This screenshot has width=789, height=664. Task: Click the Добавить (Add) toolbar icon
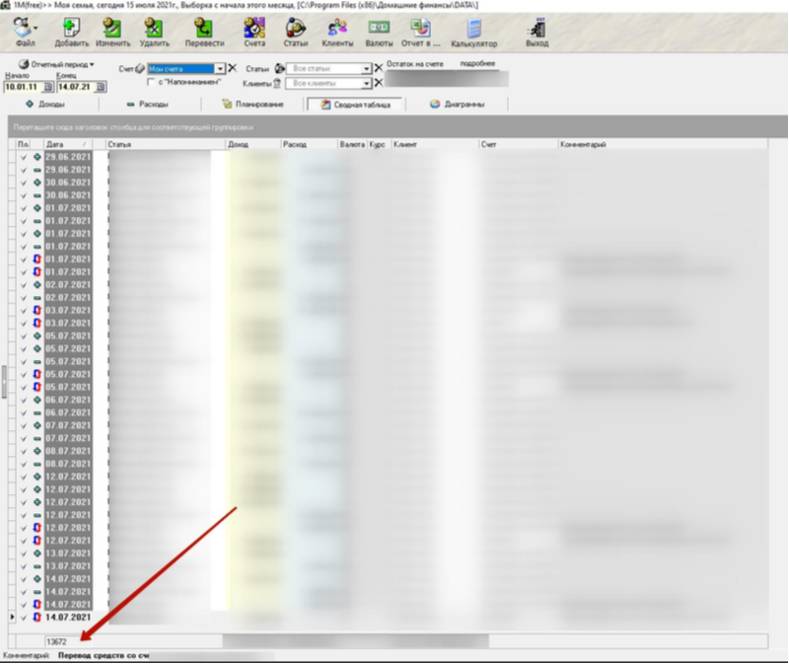click(71, 30)
